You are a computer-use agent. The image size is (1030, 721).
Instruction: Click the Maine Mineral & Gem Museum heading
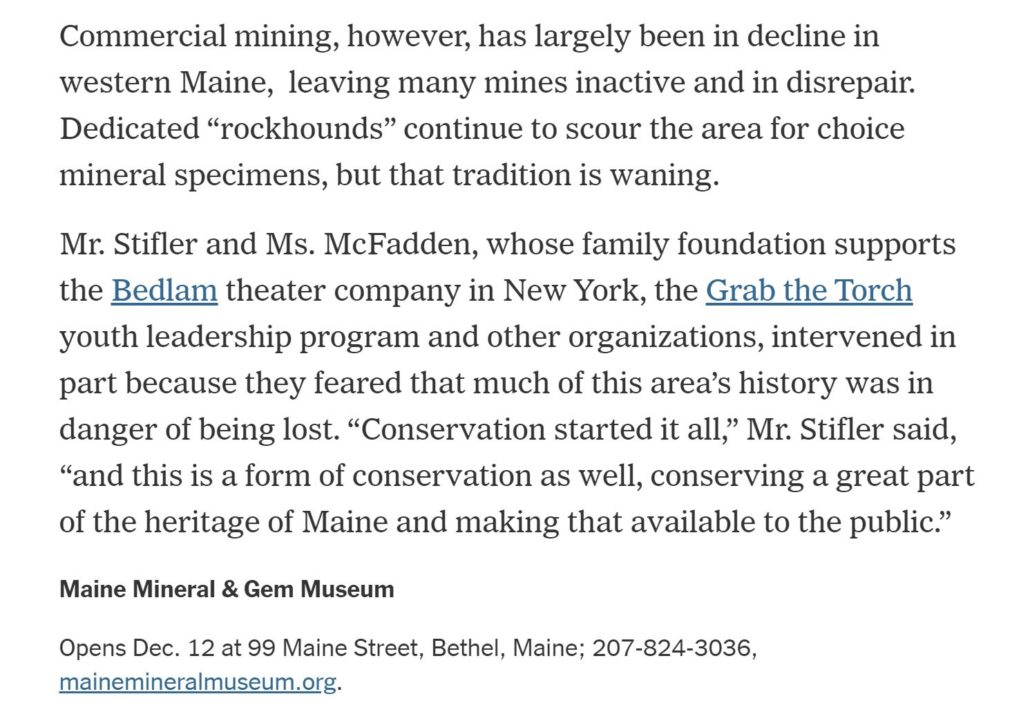[x=227, y=589]
